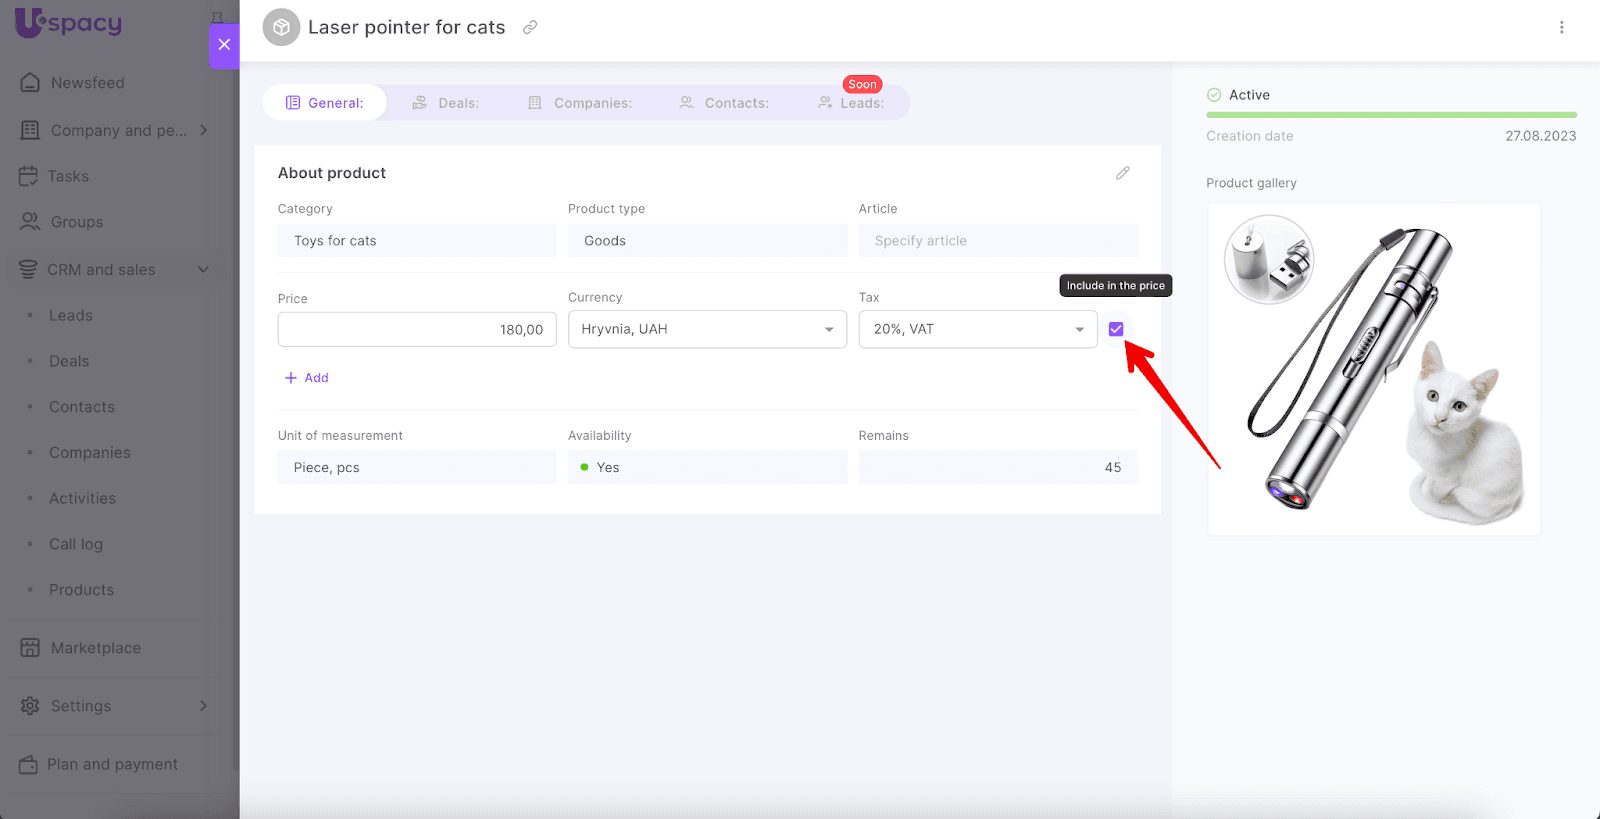Click the Groups people icon
Screen dimensions: 1600x819
coord(30,222)
